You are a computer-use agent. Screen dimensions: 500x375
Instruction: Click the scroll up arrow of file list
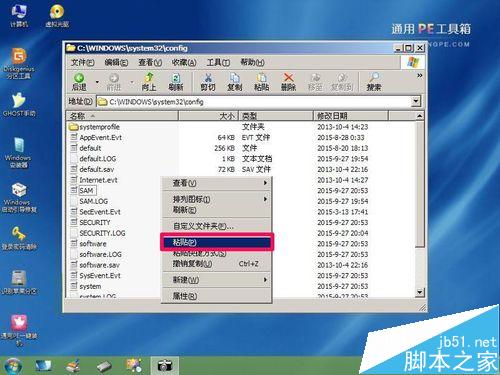[x=419, y=116]
